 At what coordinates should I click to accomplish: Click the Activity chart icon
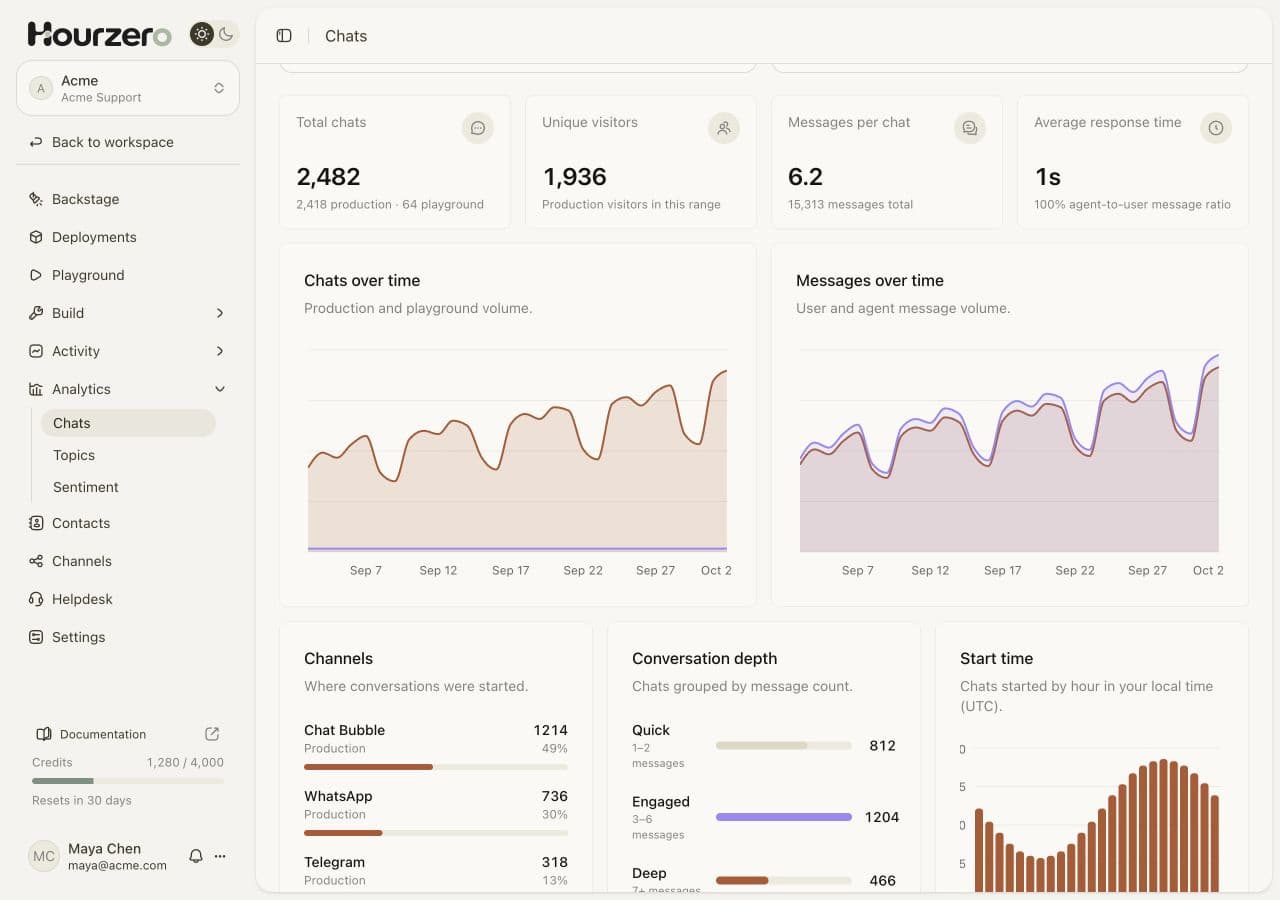click(36, 351)
